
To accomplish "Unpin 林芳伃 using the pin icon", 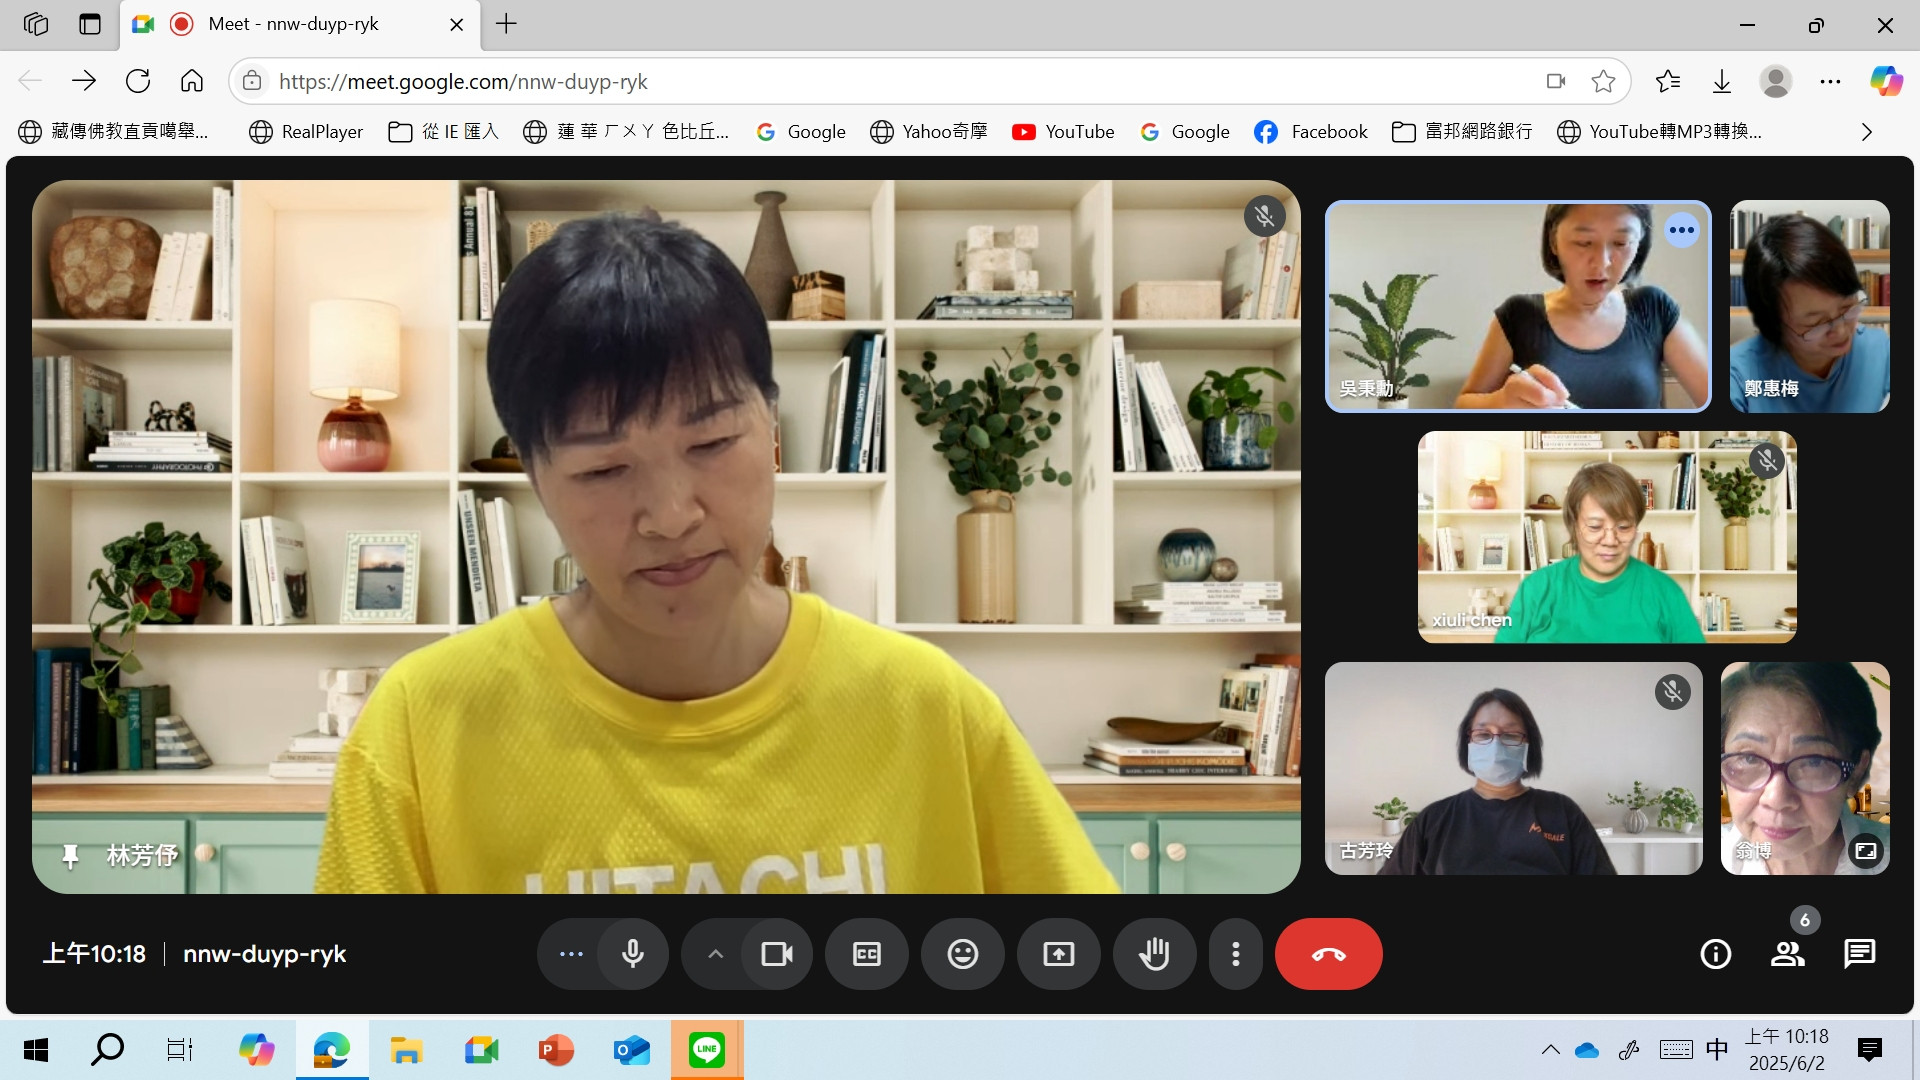I will 70,856.
